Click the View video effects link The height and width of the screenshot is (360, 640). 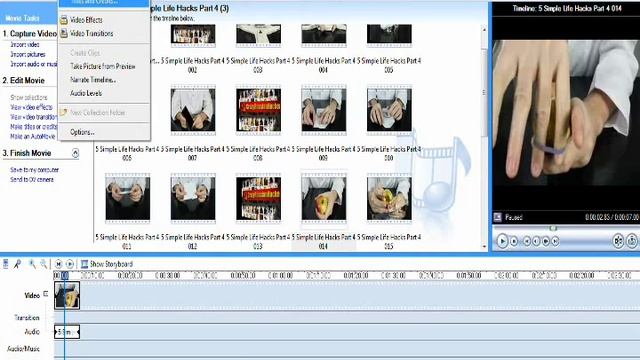point(31,107)
